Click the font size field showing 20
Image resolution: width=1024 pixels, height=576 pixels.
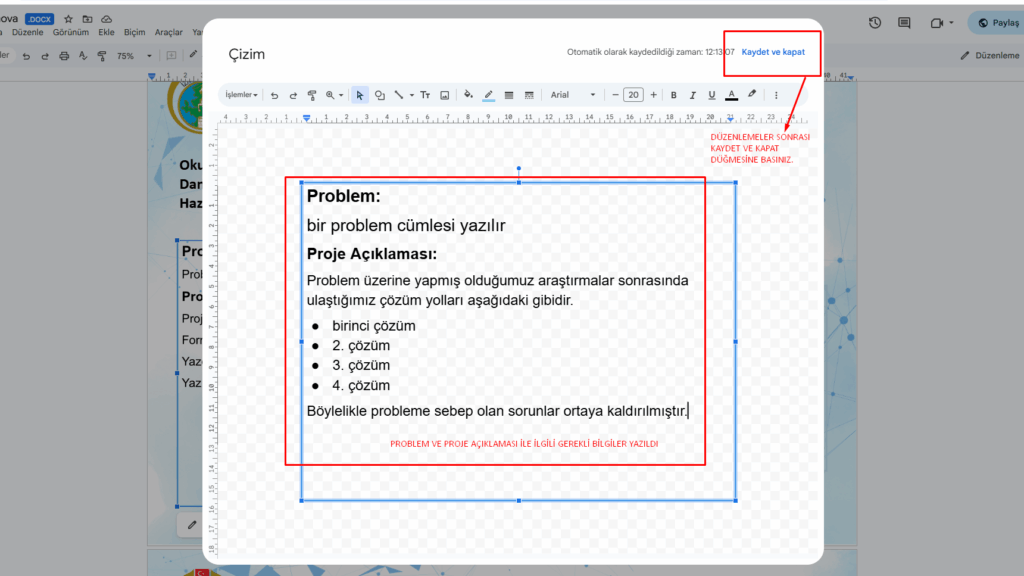633,95
